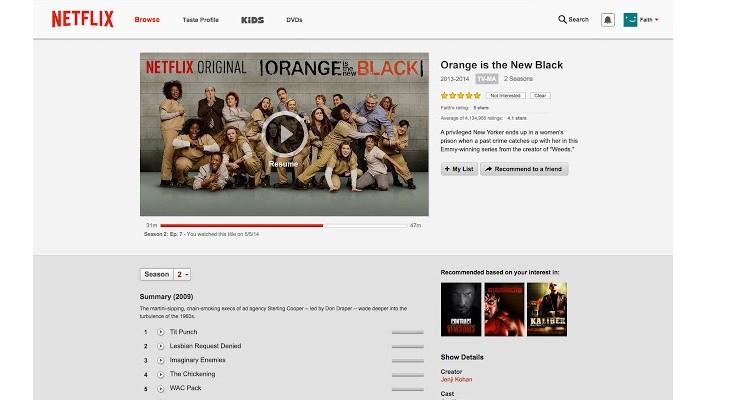This screenshot has width=730, height=400.
Task: Play episode 2 Lesbian Request Denied icon
Action: [x=161, y=346]
